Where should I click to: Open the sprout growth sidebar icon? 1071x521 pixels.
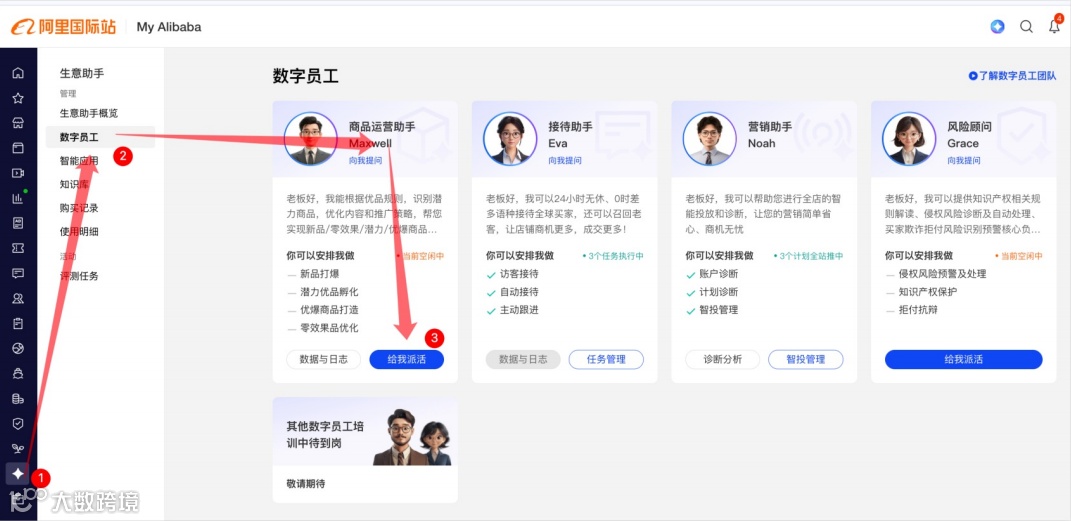click(x=18, y=449)
